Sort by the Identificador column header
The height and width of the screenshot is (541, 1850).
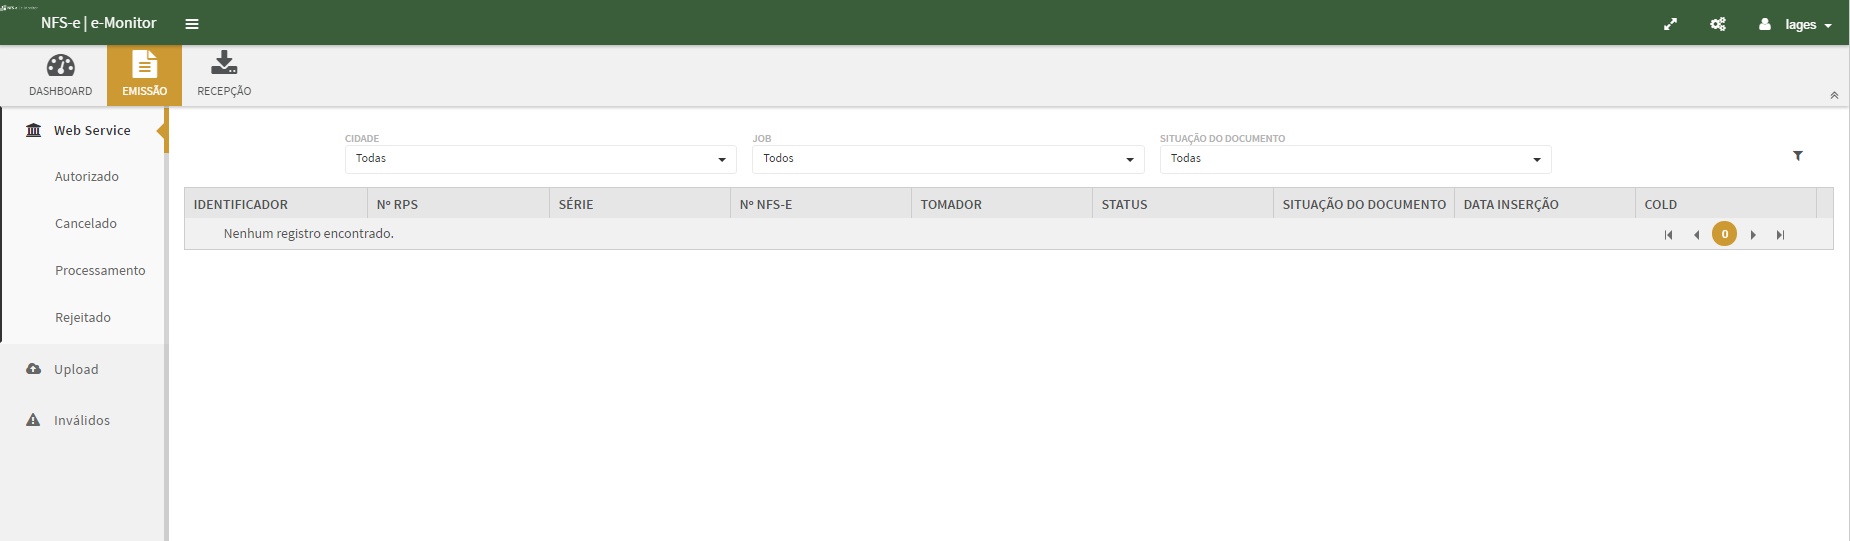click(x=276, y=204)
